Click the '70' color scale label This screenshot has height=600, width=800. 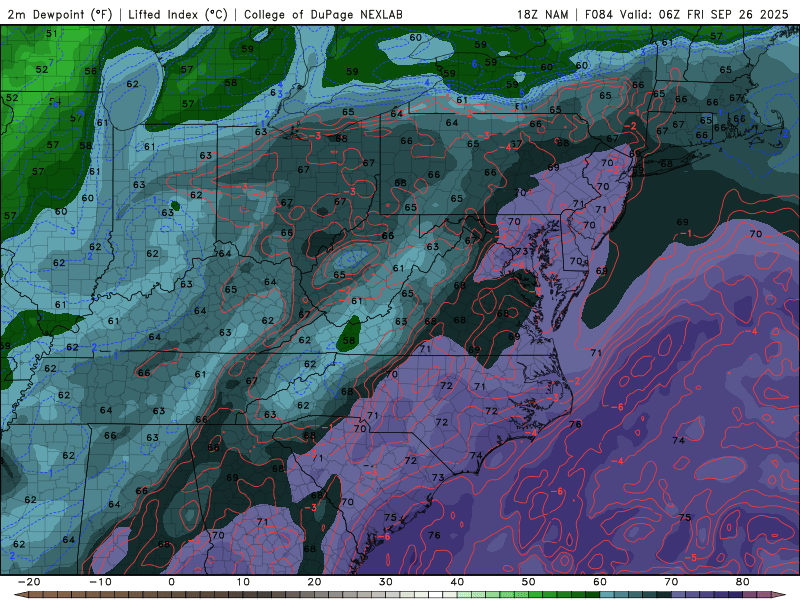click(x=671, y=582)
